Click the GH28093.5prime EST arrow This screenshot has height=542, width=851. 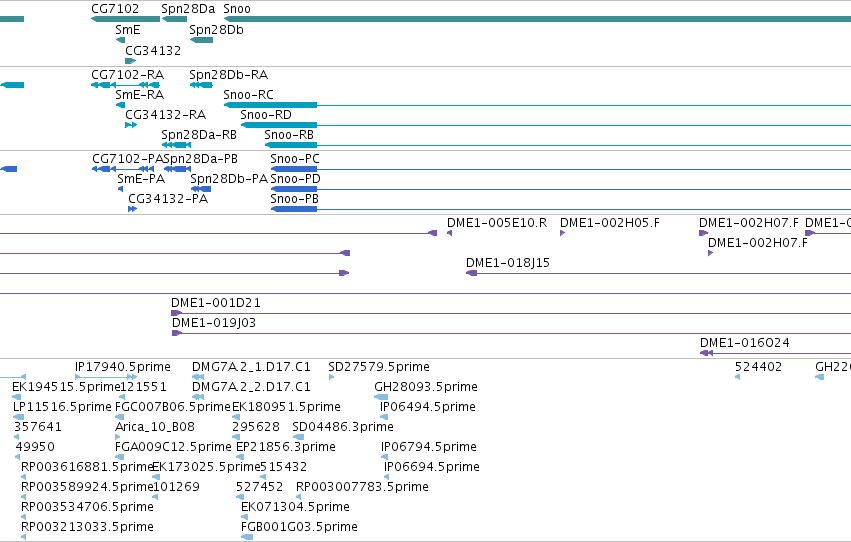(381, 397)
